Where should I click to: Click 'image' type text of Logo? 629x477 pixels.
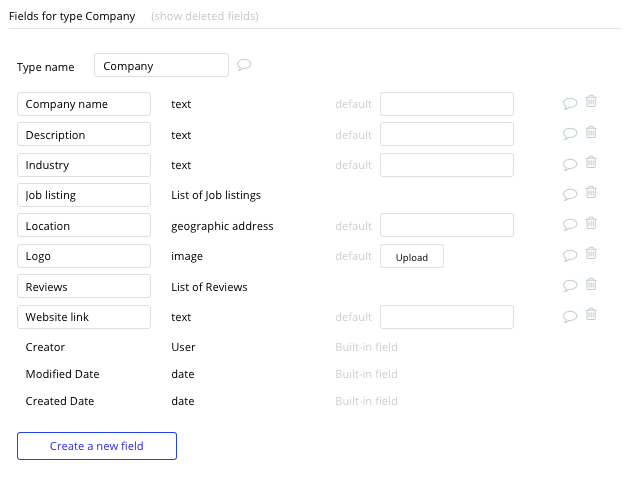[187, 256]
